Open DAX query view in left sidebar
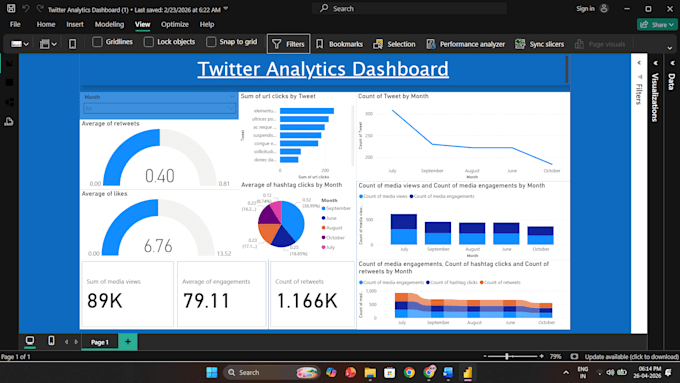 click(9, 121)
